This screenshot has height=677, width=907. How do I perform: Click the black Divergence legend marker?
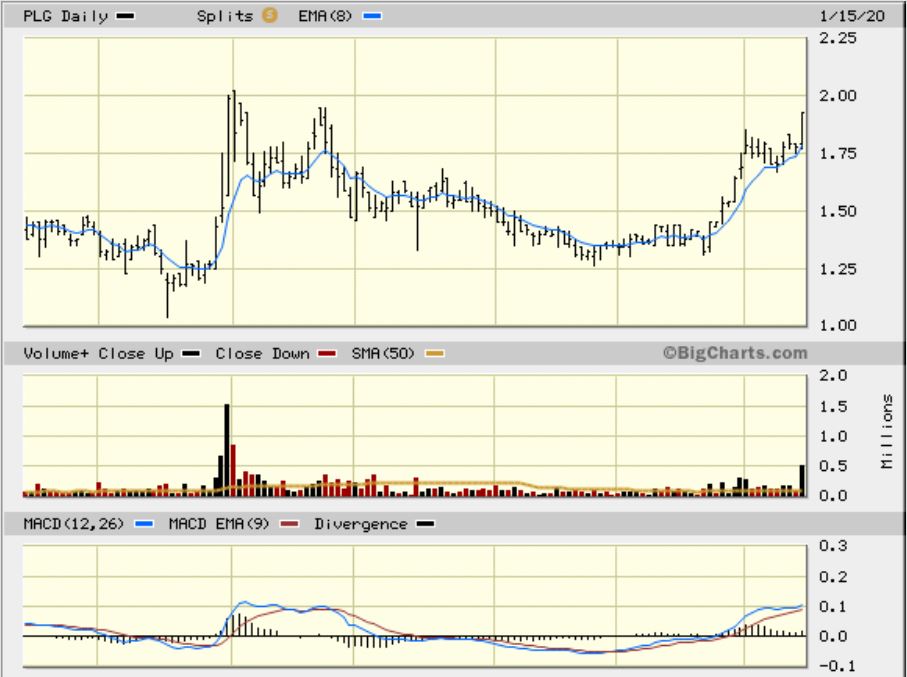(426, 524)
